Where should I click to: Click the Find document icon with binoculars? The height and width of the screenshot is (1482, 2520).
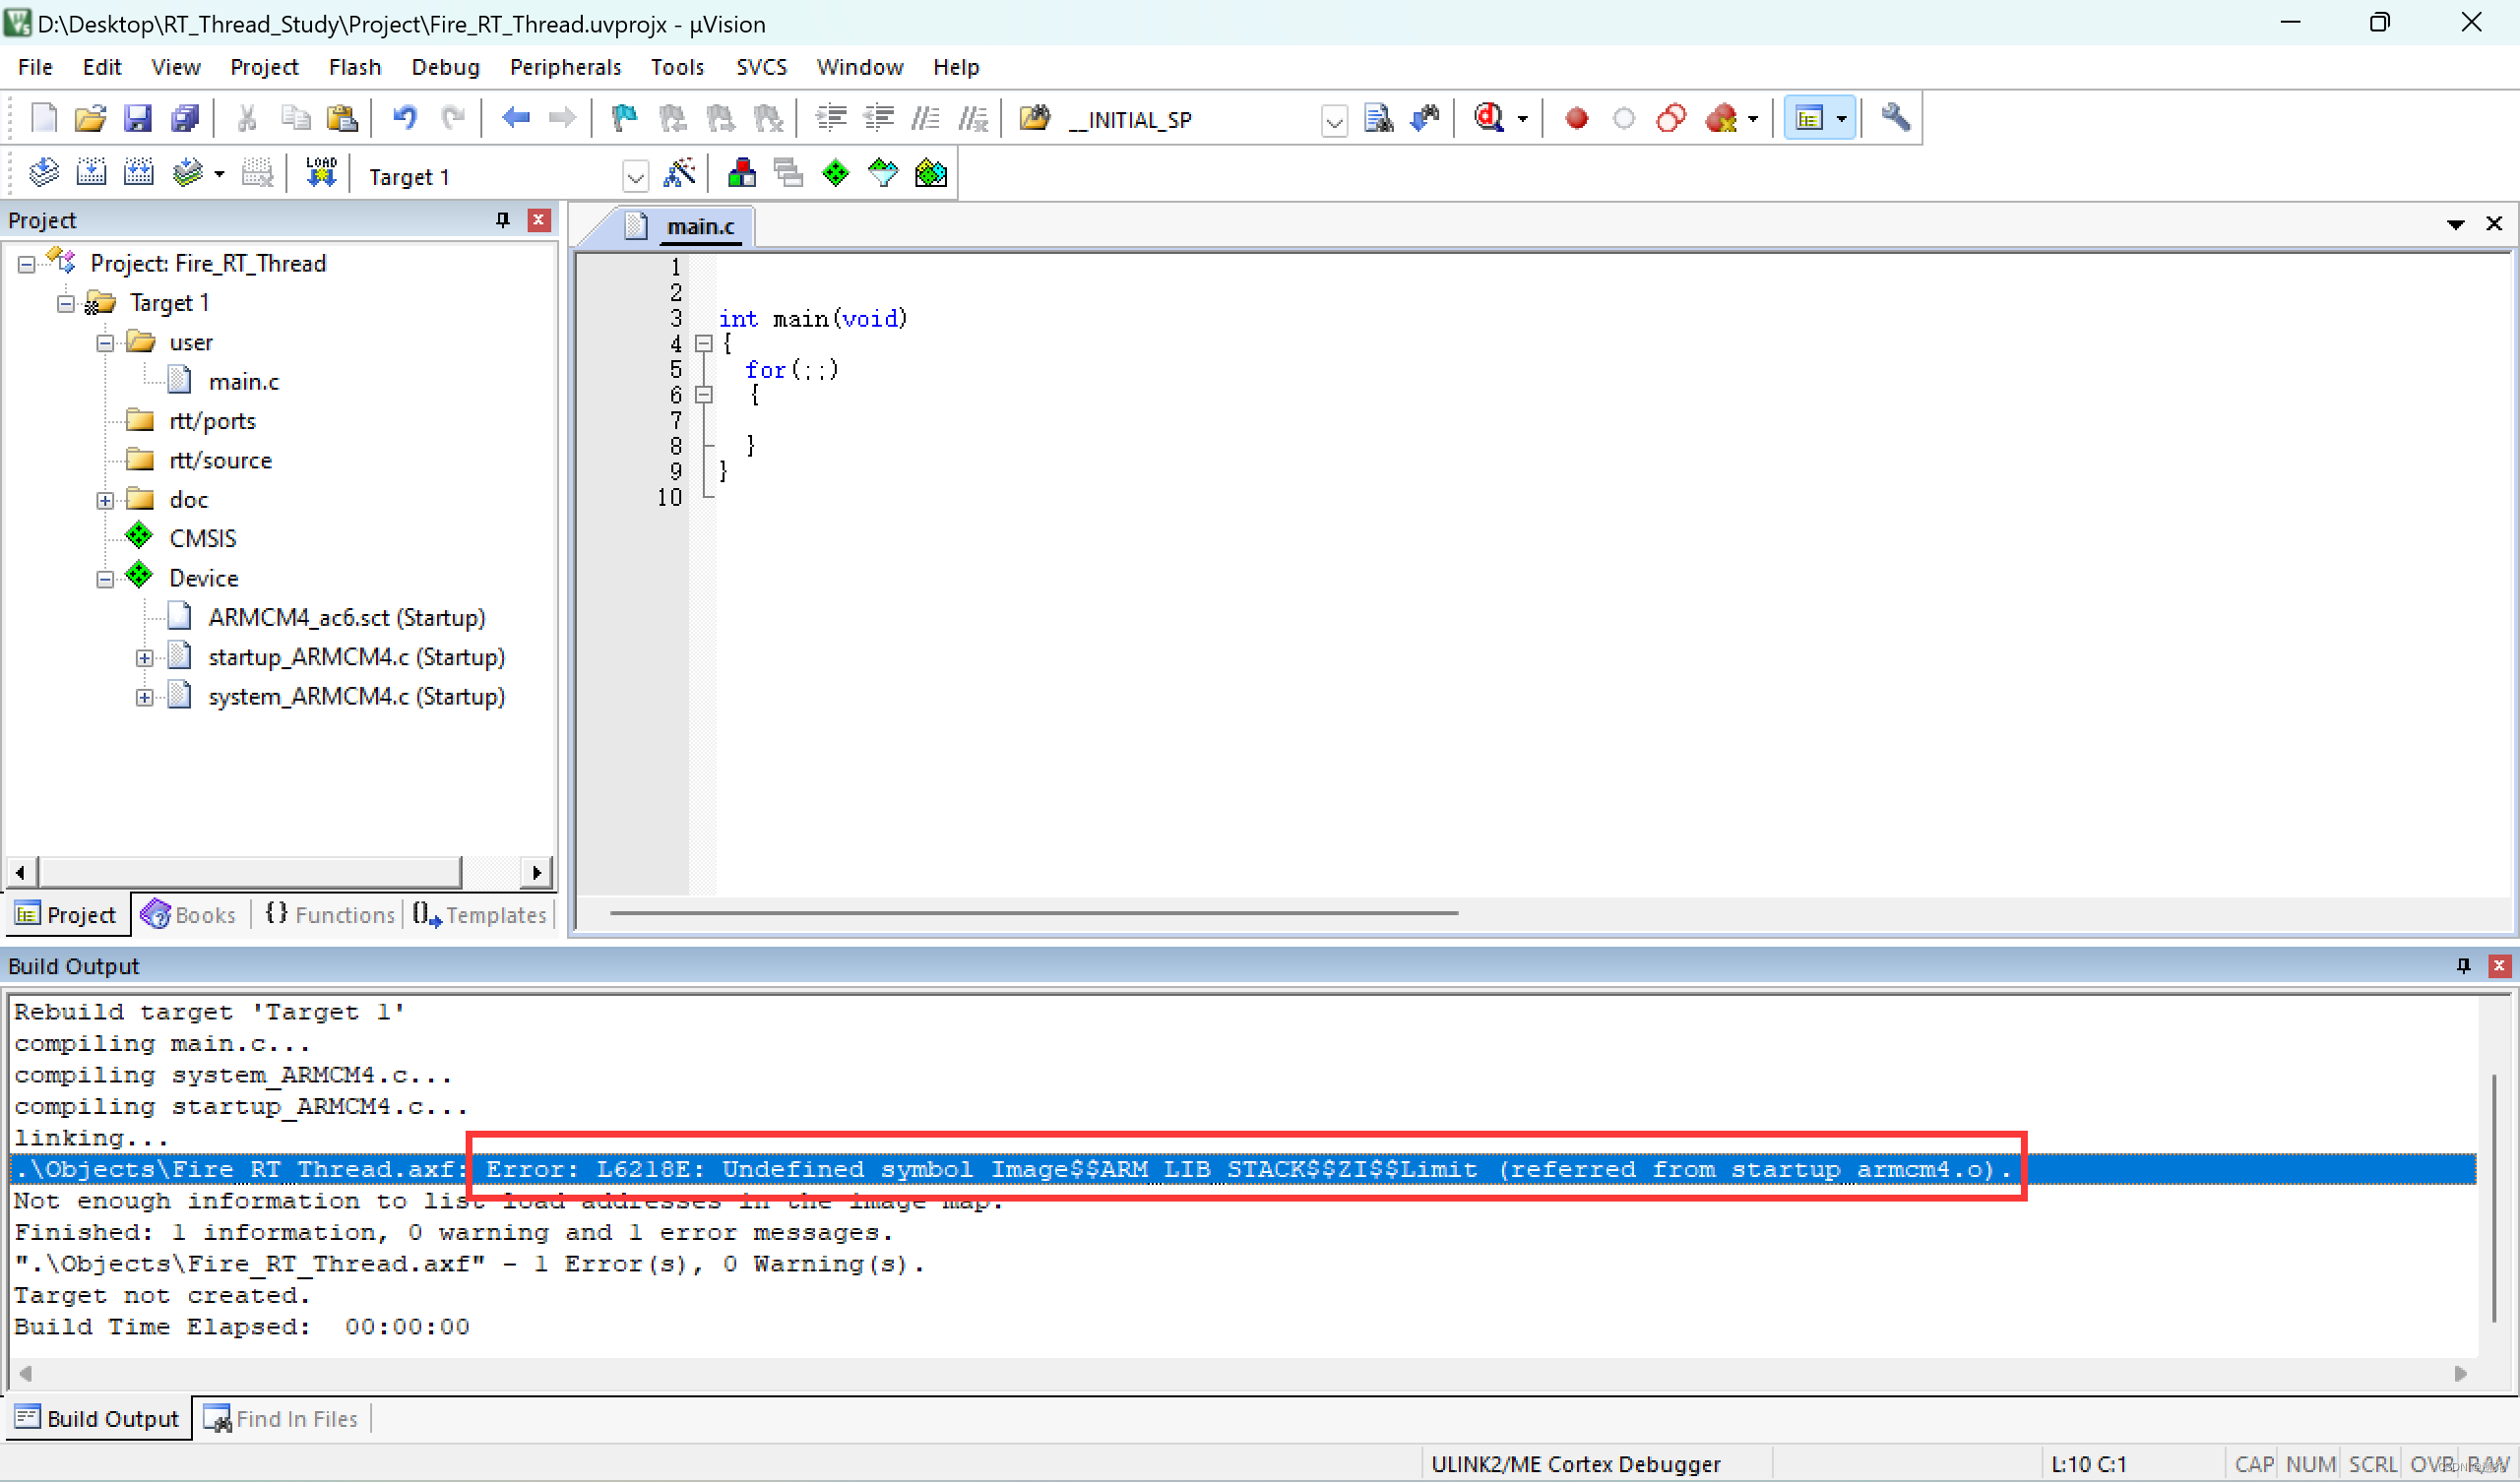pyautogui.click(x=1378, y=119)
